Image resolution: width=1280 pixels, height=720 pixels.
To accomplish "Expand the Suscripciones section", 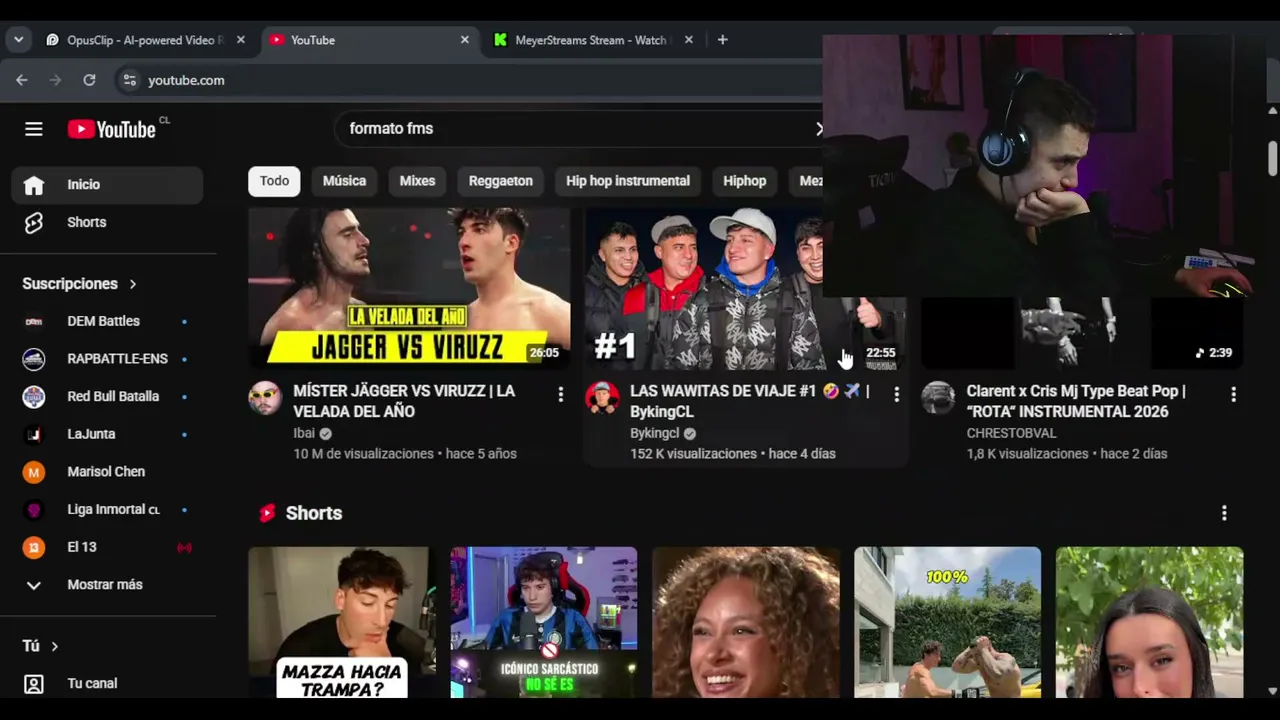I will click(80, 284).
